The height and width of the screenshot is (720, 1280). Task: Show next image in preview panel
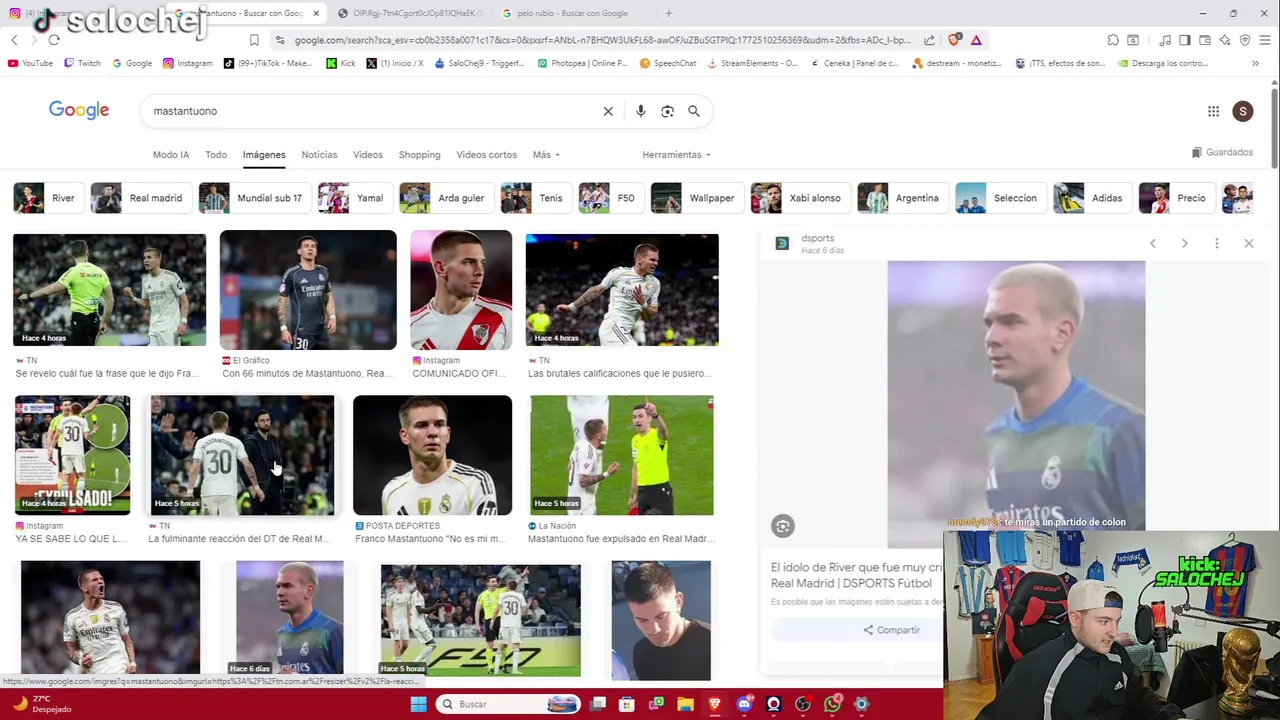point(1185,243)
